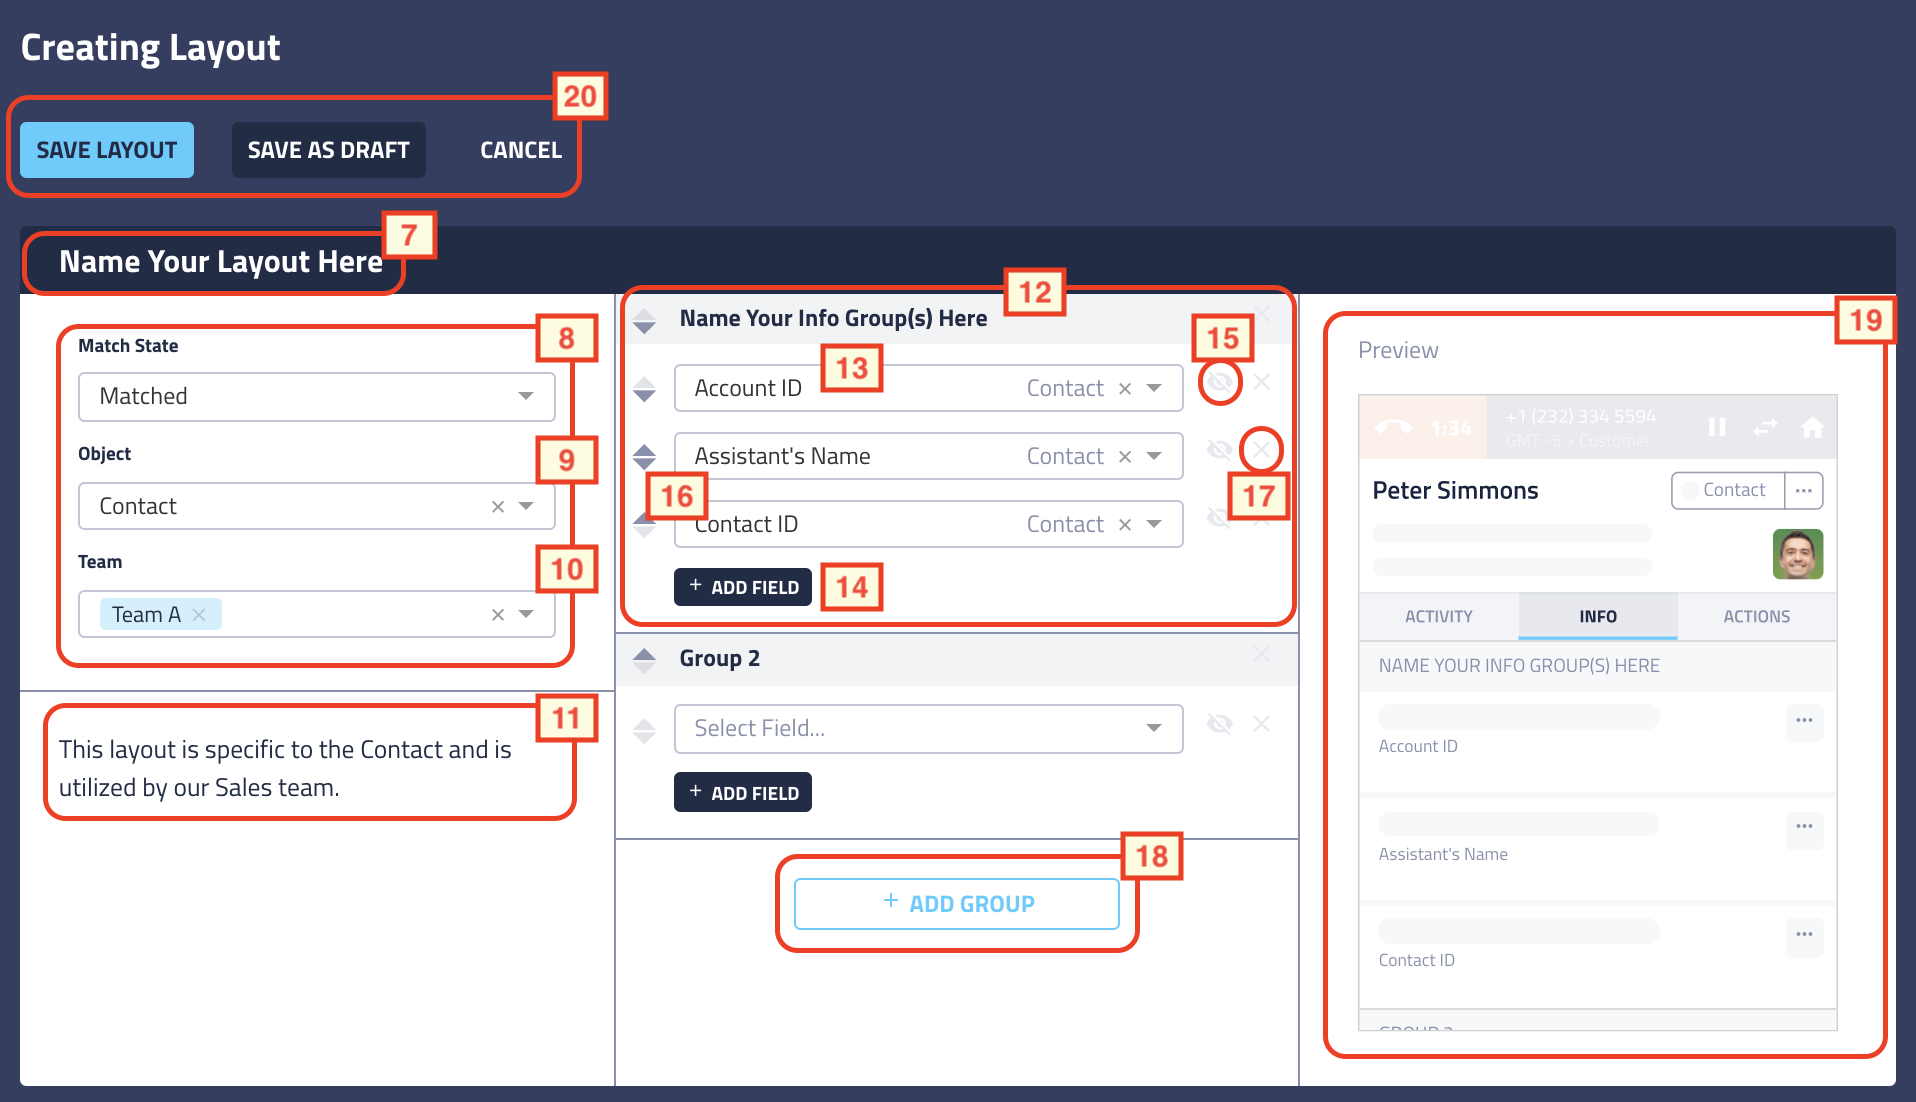This screenshot has height=1102, width=1916.
Task: Click the reorder arrows for Group 2
Action: point(645,658)
